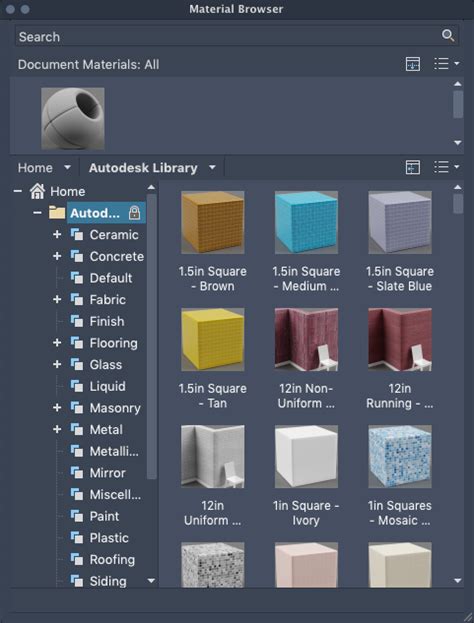Open library view options list dropdown
474x623 pixels.
(447, 167)
